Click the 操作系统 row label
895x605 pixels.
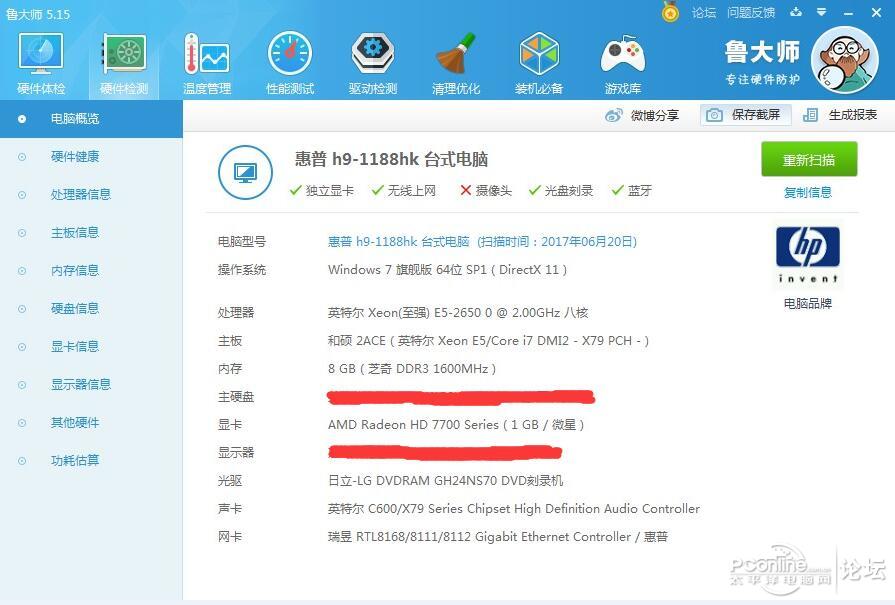coord(242,269)
